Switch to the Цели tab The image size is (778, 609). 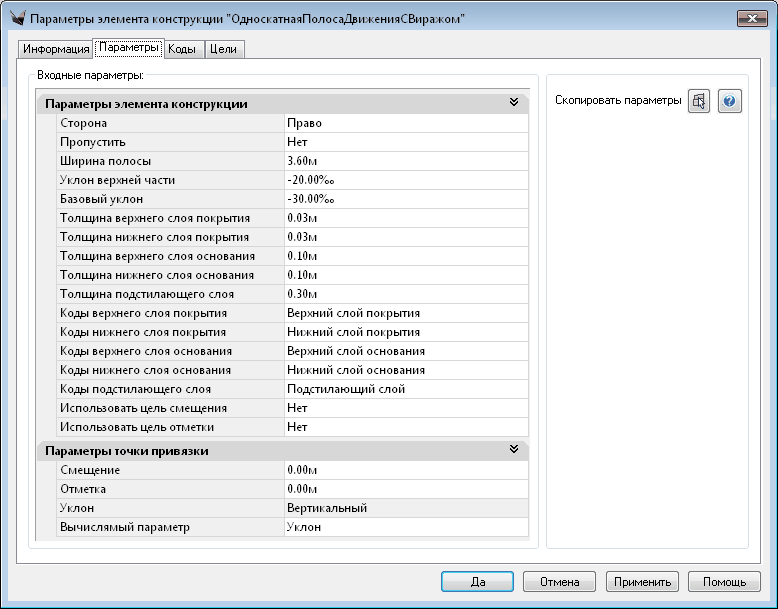click(223, 49)
